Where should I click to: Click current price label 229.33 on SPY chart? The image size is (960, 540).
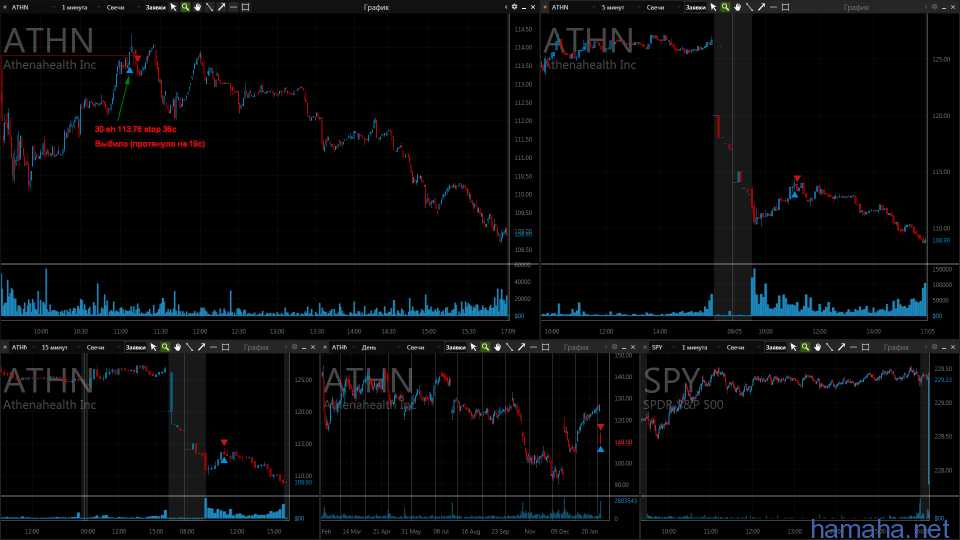coord(943,380)
